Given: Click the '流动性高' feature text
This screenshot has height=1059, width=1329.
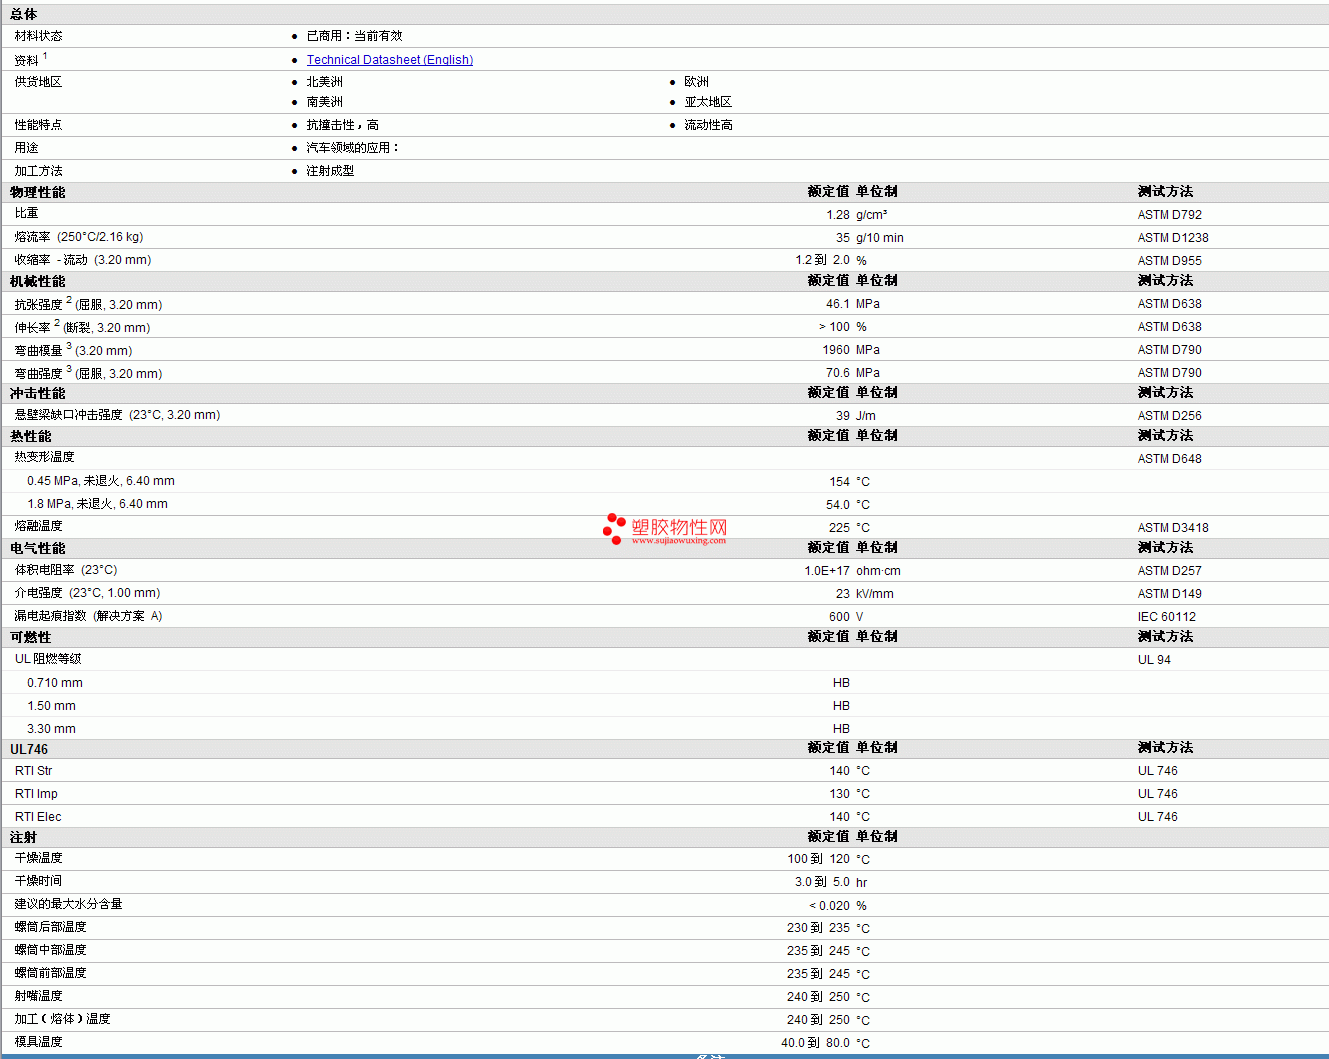Looking at the screenshot, I should pos(708,125).
